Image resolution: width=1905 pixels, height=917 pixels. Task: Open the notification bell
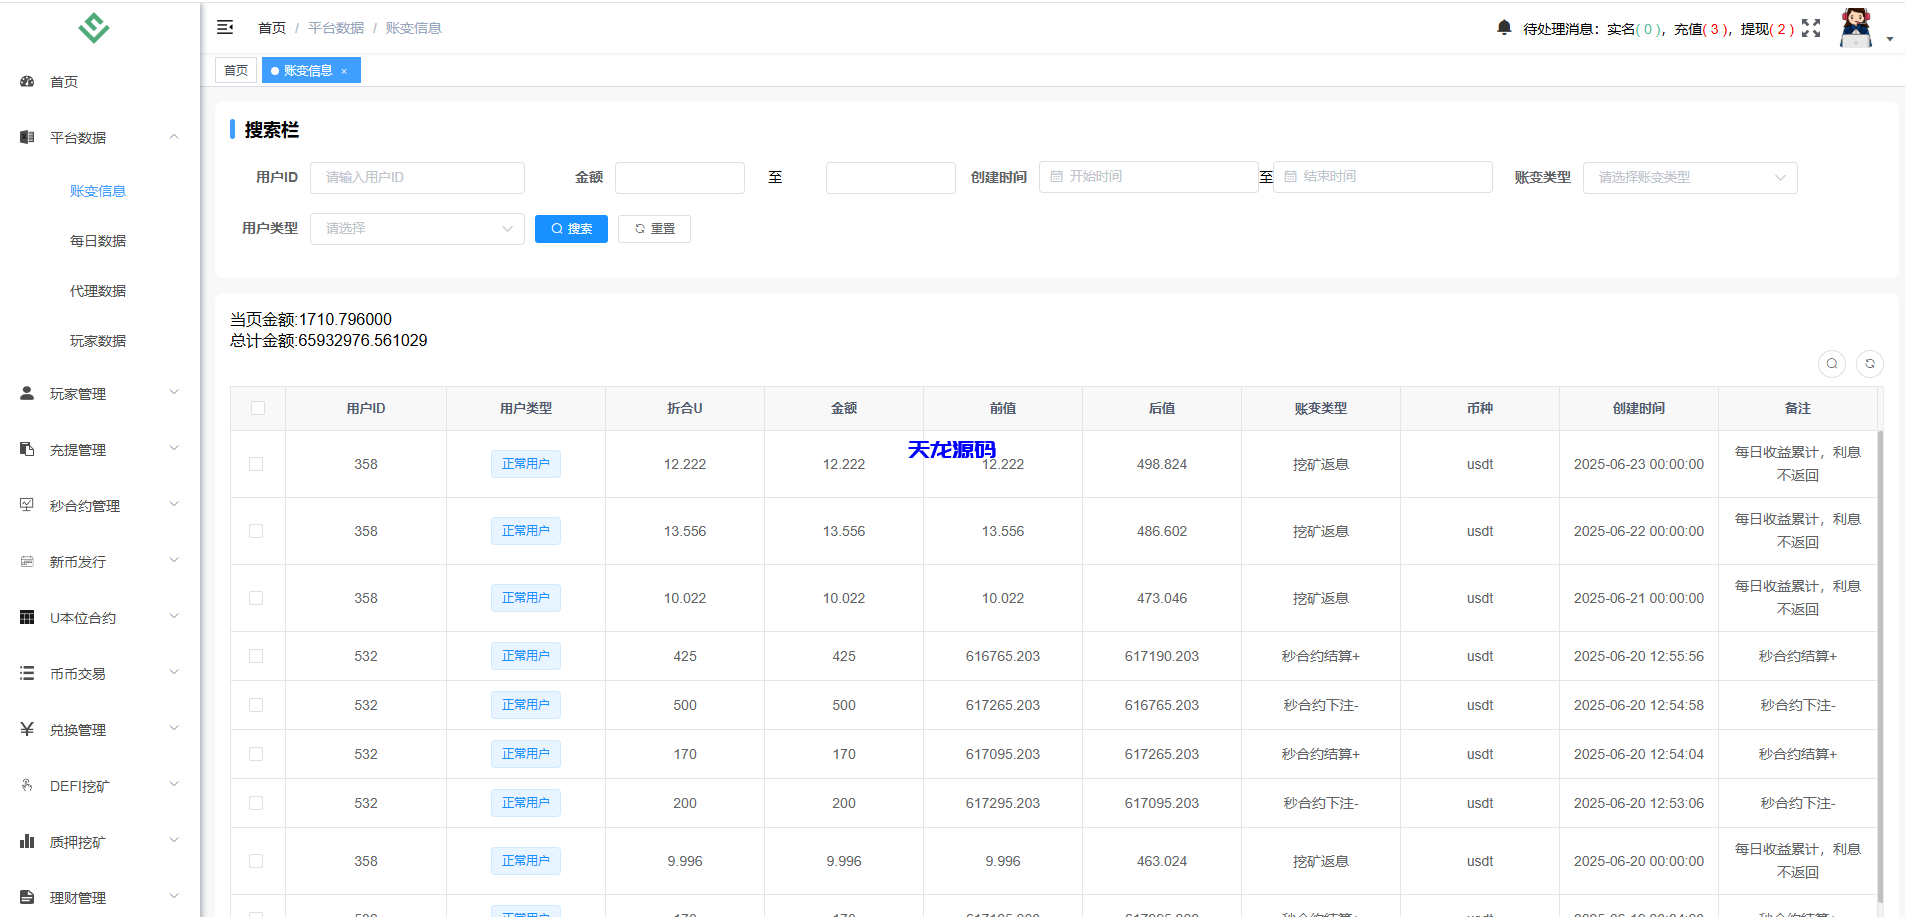tap(1504, 27)
